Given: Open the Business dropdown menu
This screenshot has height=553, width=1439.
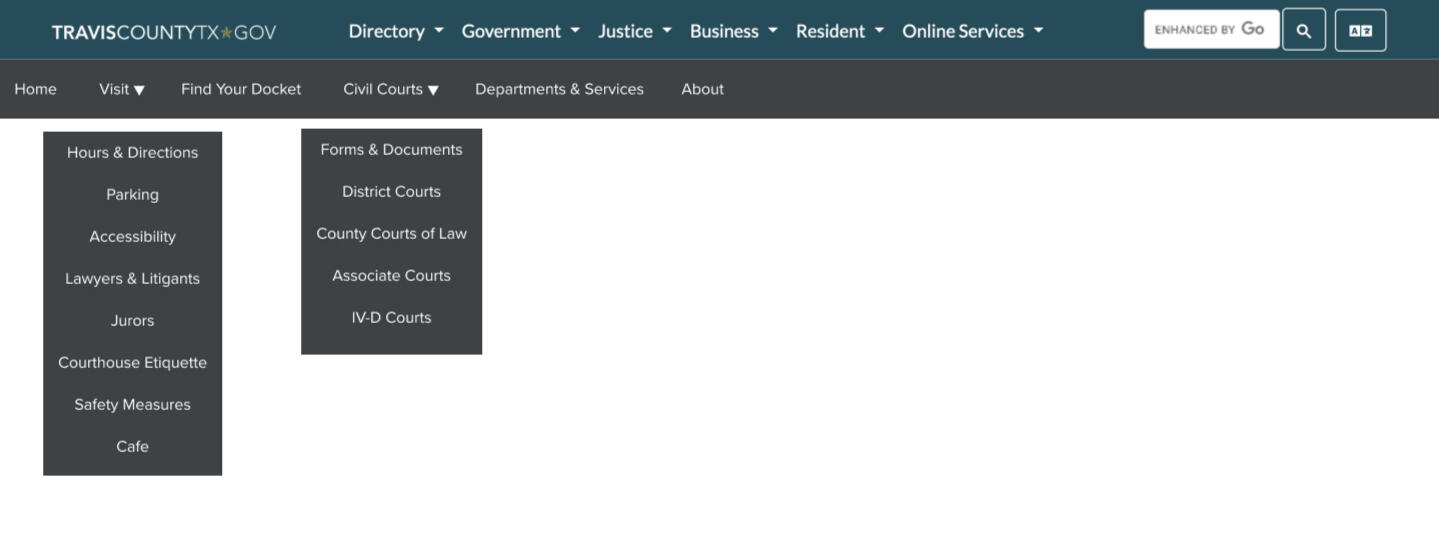Looking at the screenshot, I should tap(733, 31).
